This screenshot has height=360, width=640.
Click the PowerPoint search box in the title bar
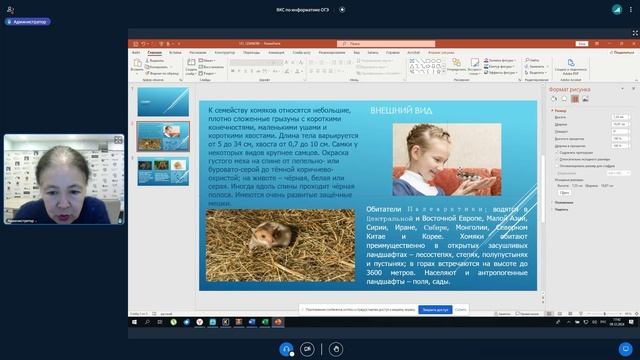tap(386, 44)
